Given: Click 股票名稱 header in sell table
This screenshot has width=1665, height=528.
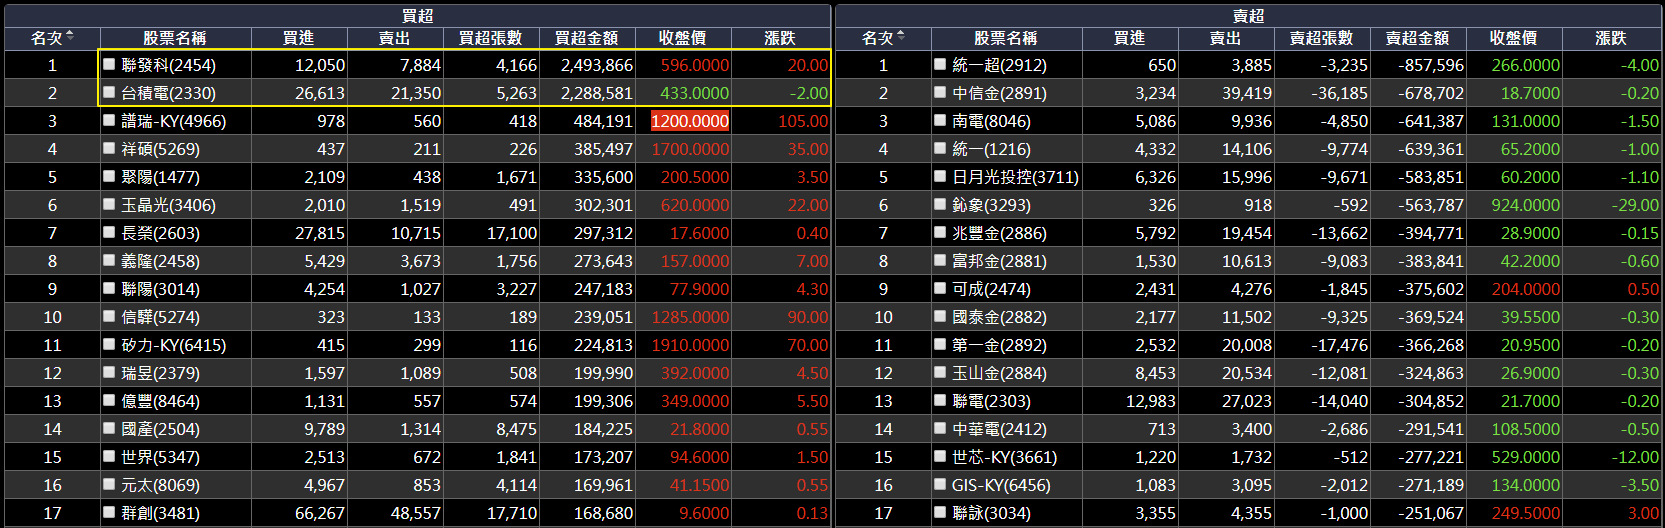Looking at the screenshot, I should 1005,38.
